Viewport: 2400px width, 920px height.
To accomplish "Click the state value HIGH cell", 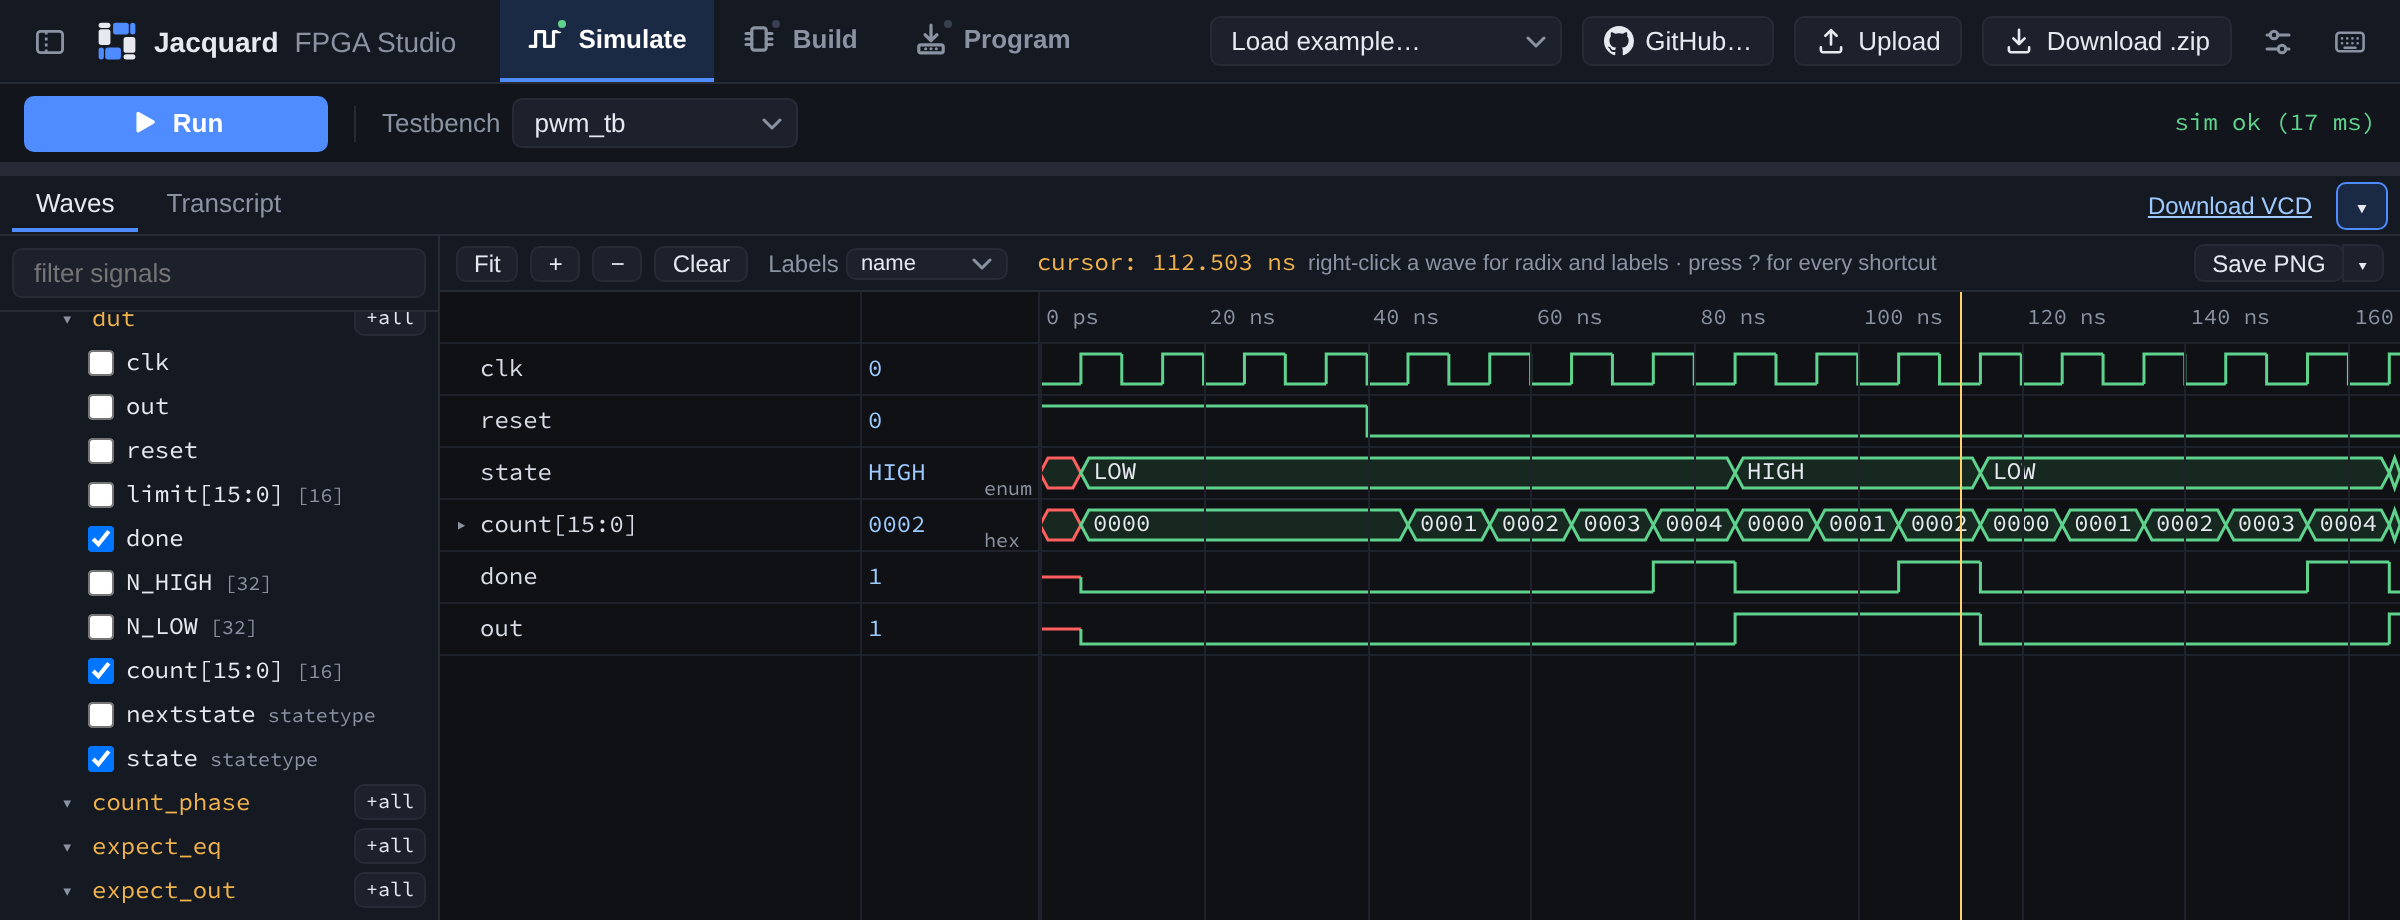I will click(896, 473).
